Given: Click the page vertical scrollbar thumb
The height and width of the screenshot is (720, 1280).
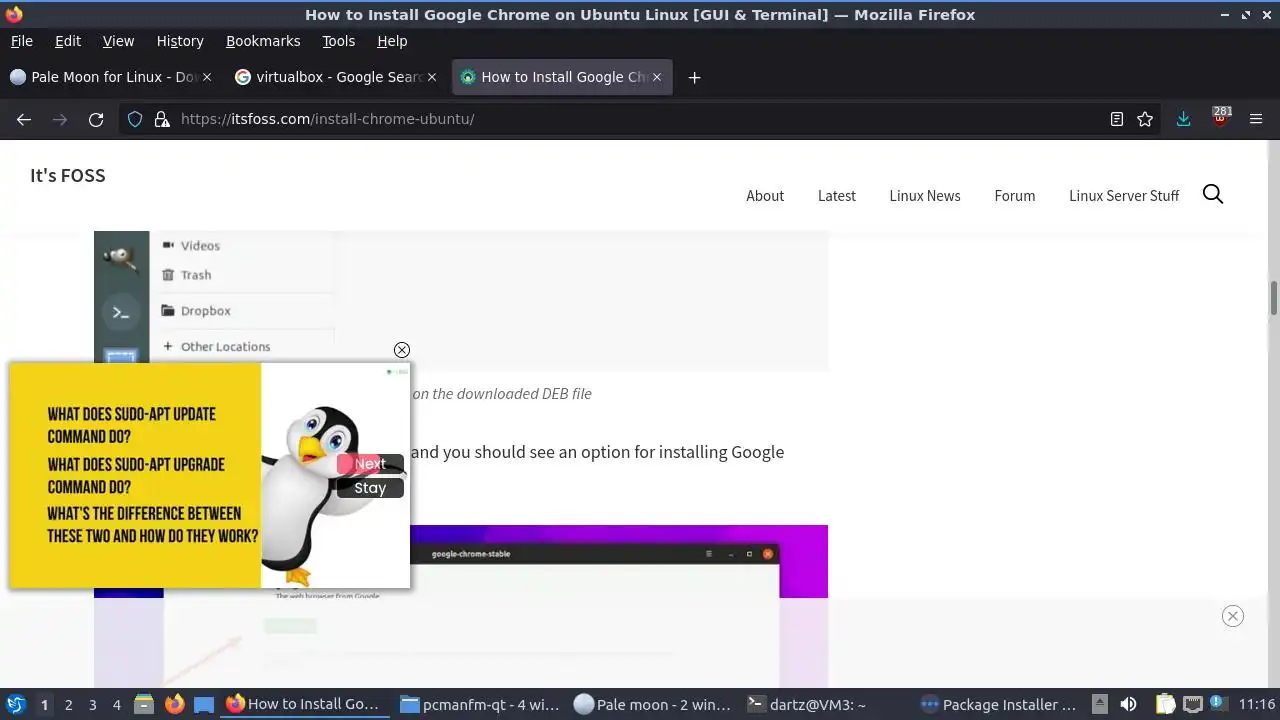Looking at the screenshot, I should tap(1274, 299).
